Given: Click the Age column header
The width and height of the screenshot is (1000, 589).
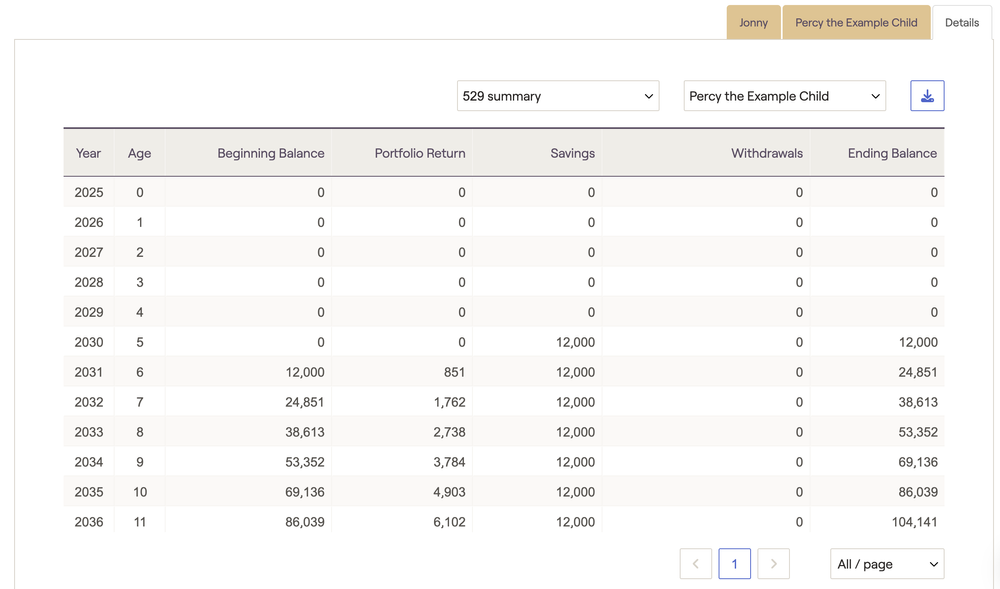Looking at the screenshot, I should click(x=140, y=153).
